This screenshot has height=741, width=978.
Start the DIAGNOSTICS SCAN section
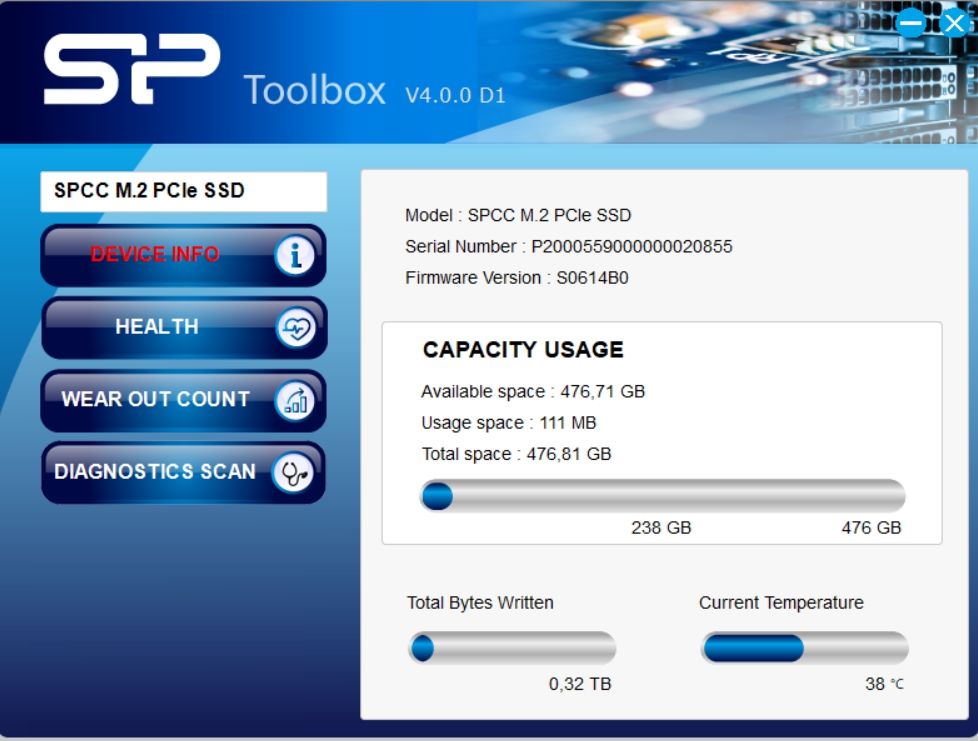[x=183, y=473]
